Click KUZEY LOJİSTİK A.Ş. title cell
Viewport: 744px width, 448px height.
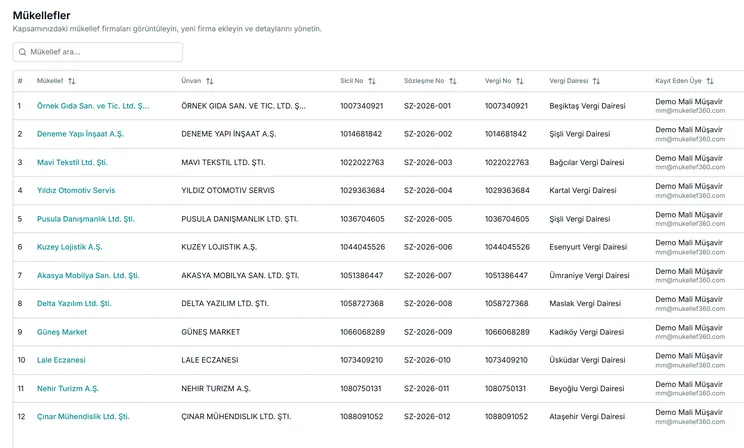[x=219, y=247]
